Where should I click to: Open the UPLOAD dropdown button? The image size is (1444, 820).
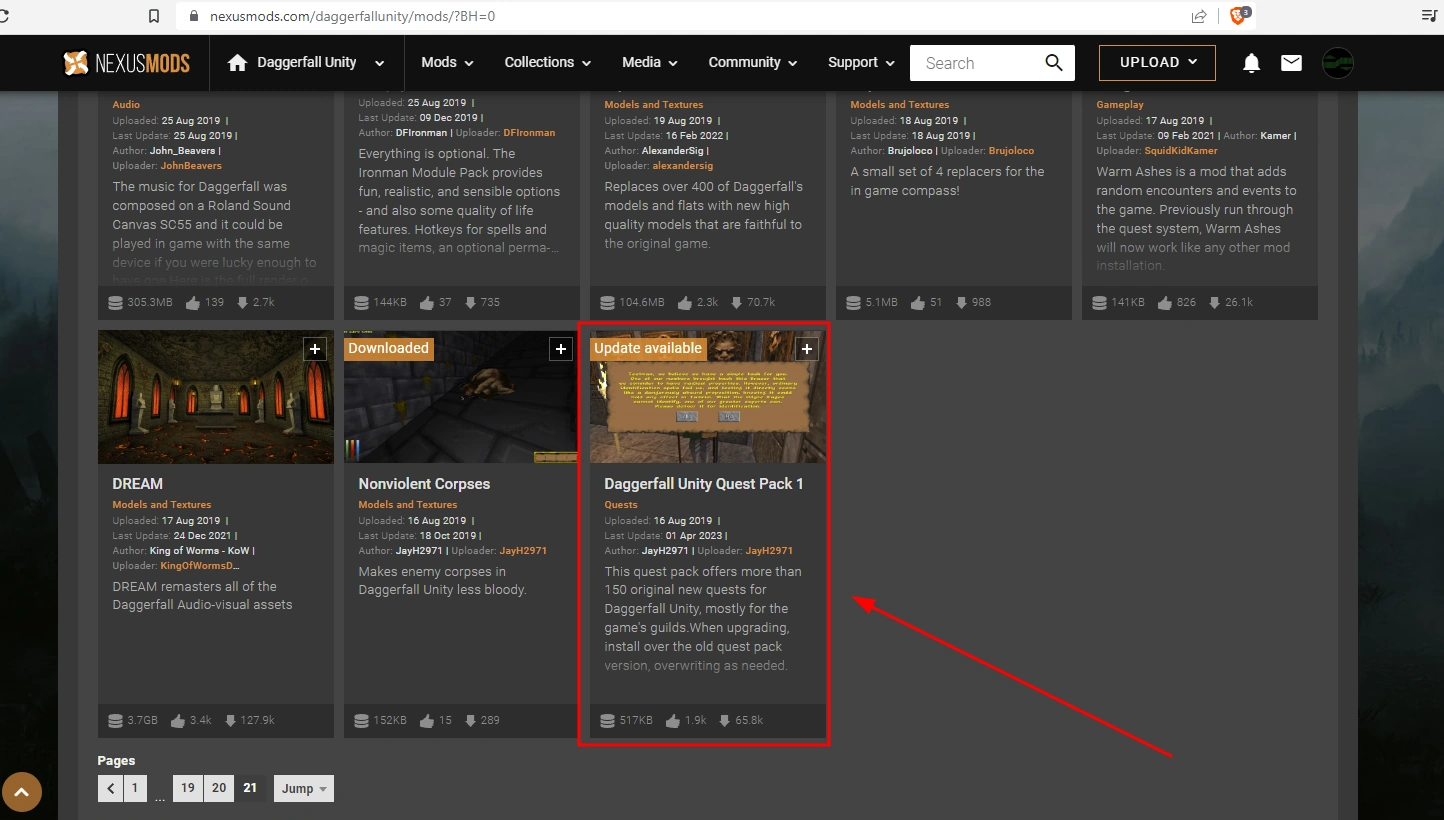point(1157,63)
